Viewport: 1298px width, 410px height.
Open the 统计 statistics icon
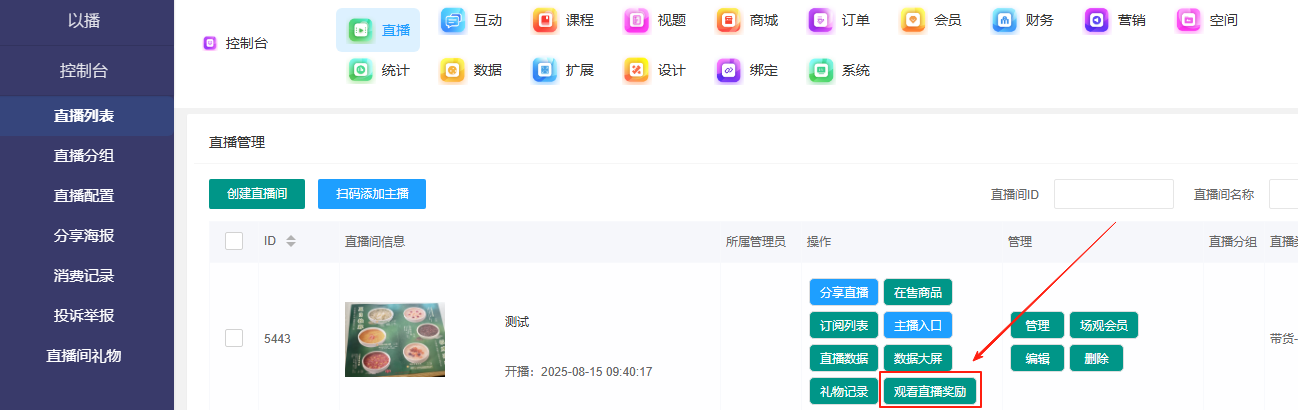361,71
